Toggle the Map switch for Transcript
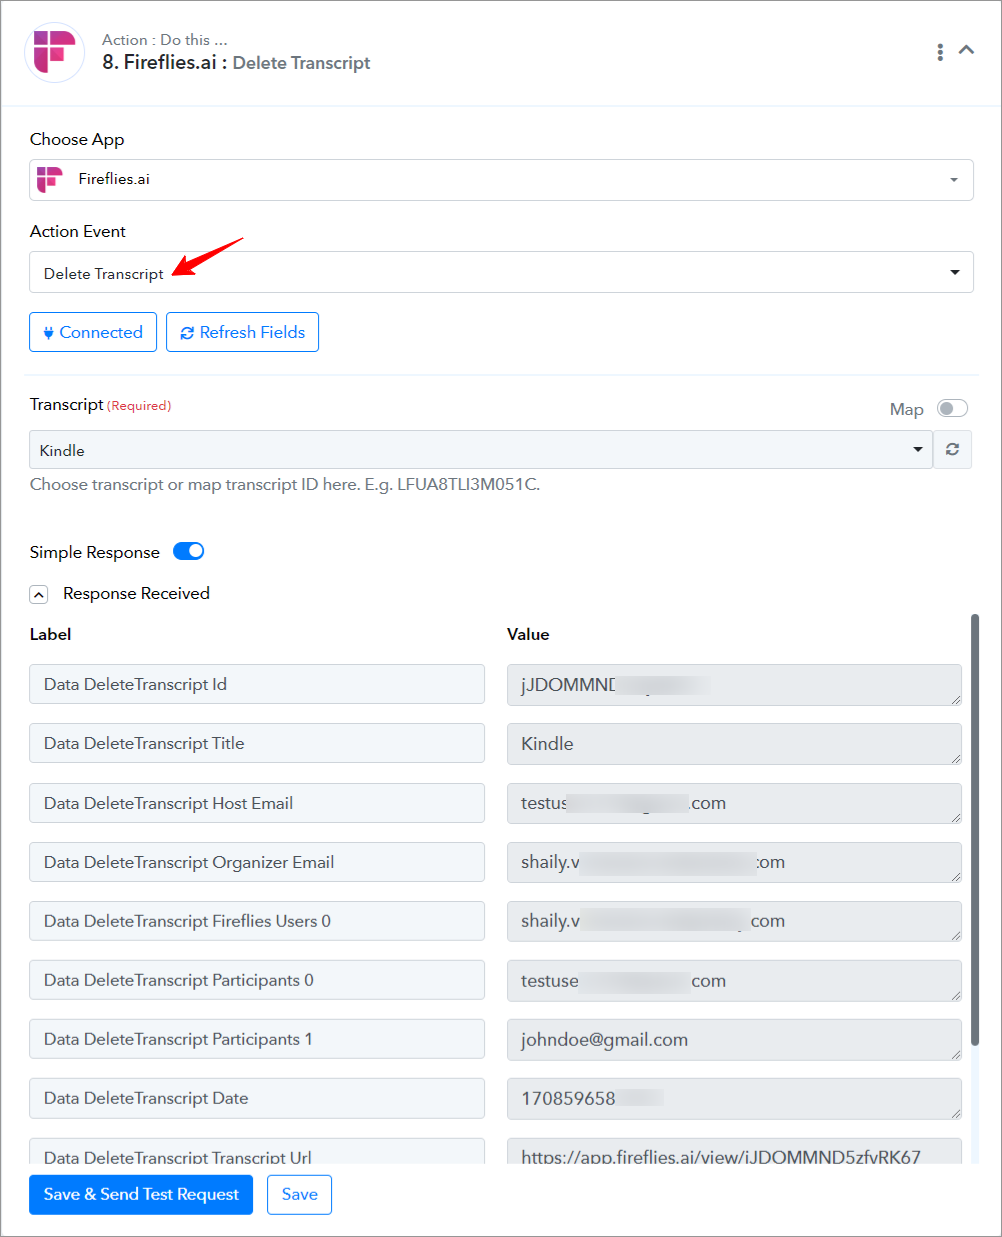The image size is (1002, 1237). point(952,408)
